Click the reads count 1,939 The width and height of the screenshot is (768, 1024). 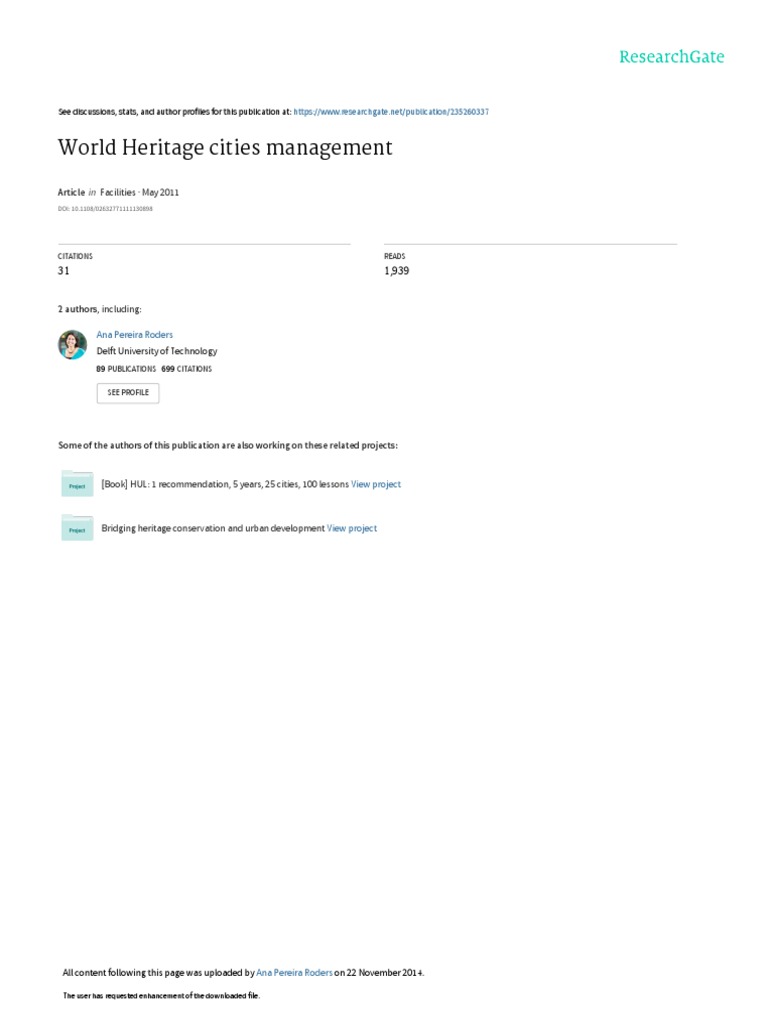396,270
